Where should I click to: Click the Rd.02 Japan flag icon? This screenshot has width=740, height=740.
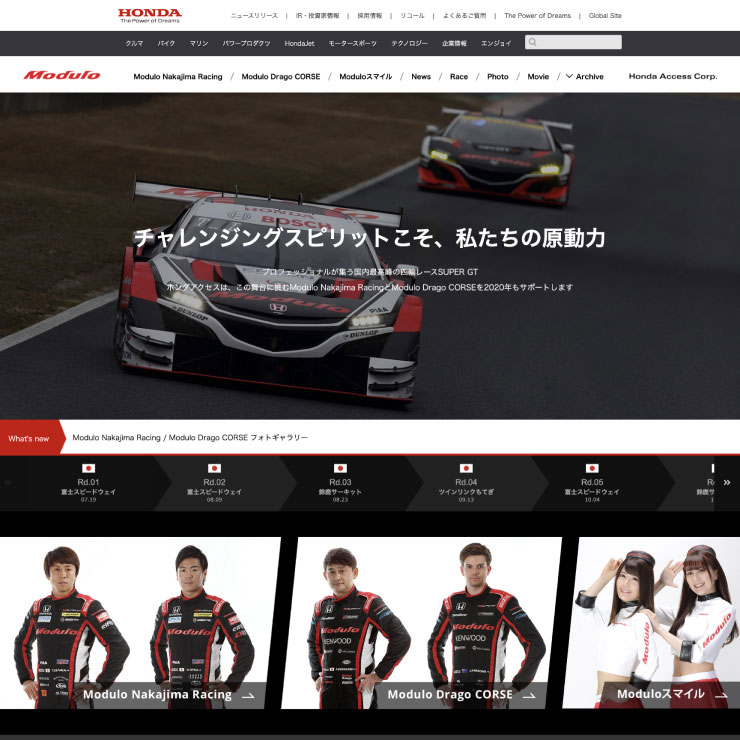[214, 468]
